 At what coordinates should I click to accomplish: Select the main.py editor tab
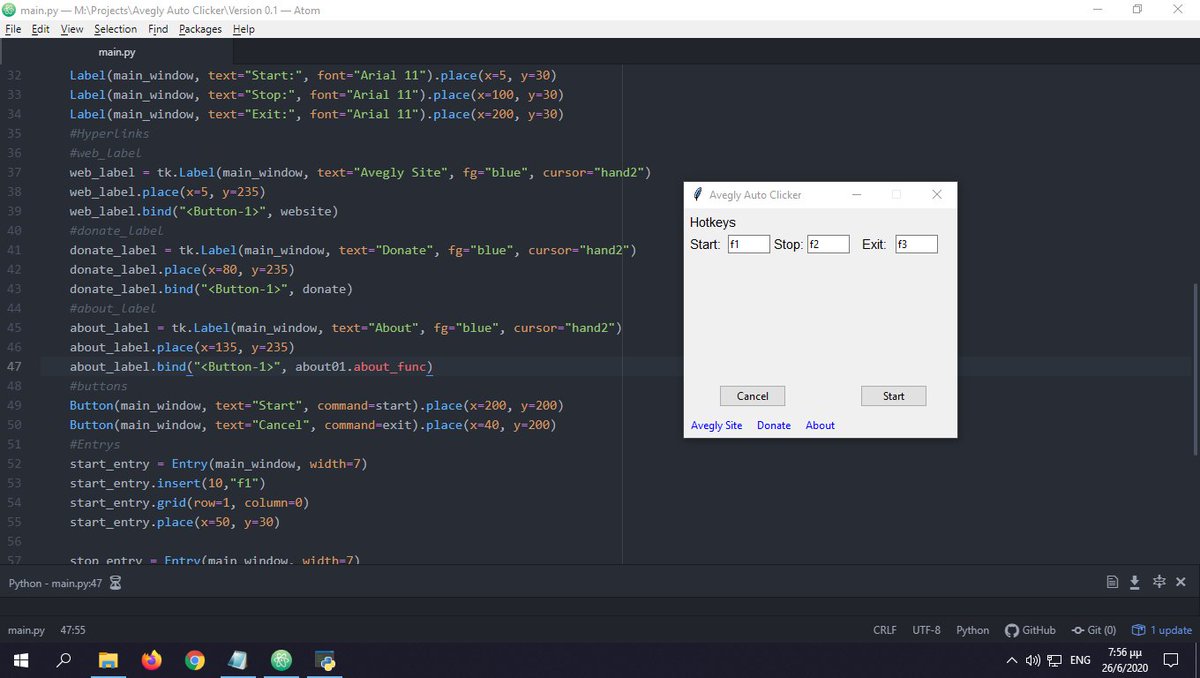click(117, 52)
